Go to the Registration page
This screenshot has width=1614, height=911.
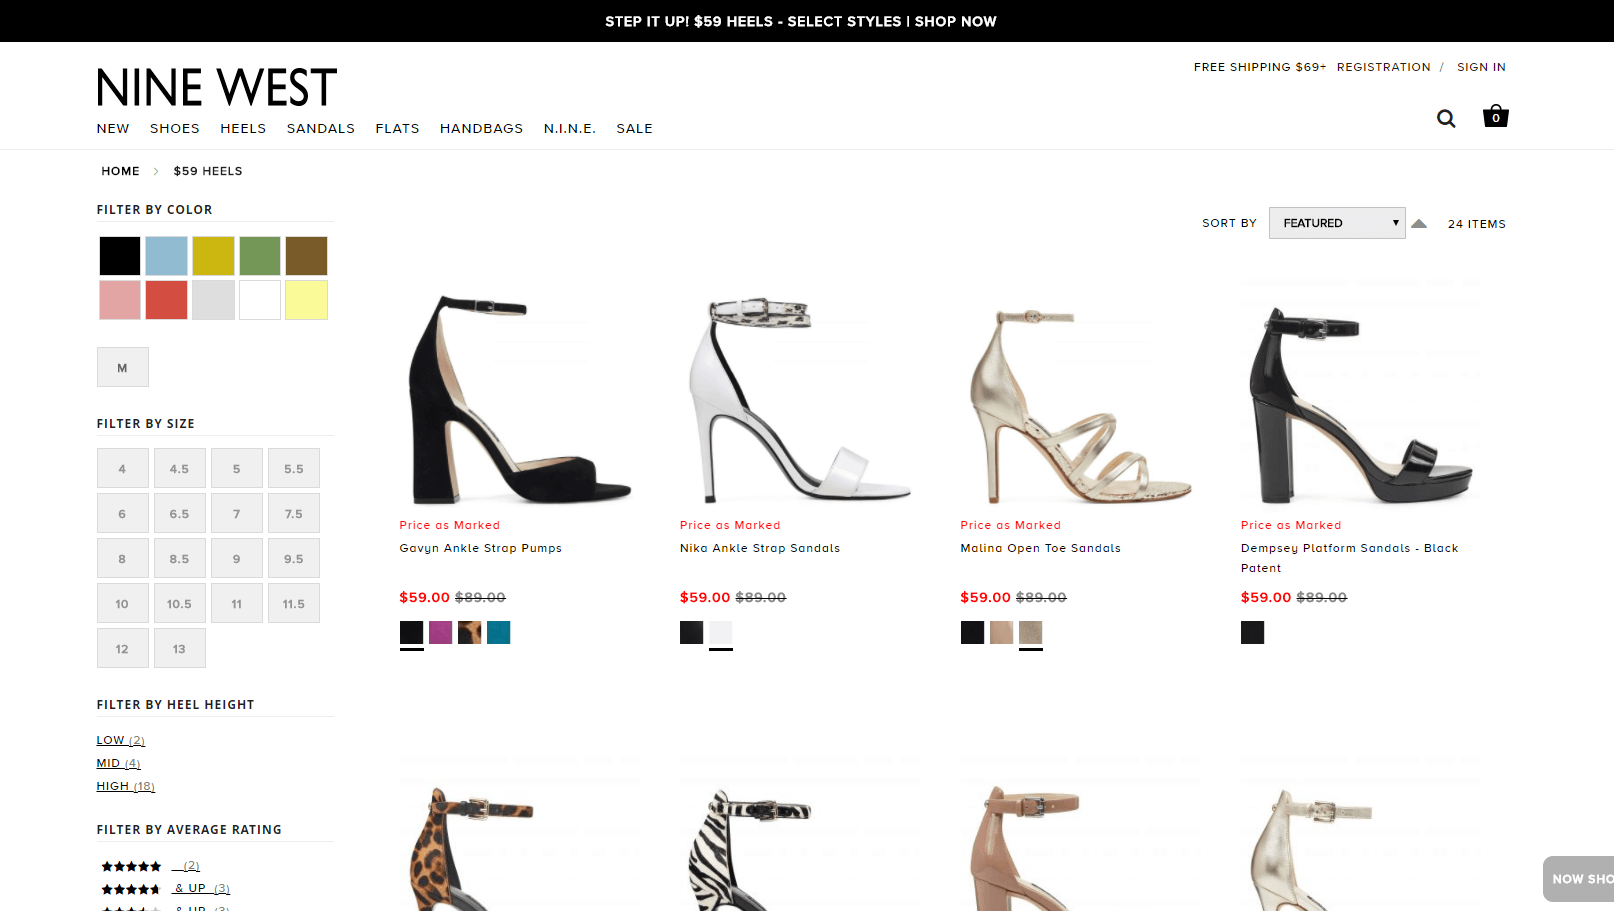point(1384,67)
